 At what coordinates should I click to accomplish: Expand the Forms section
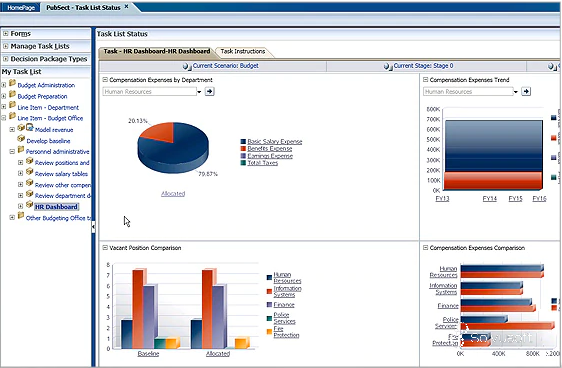click(5, 34)
